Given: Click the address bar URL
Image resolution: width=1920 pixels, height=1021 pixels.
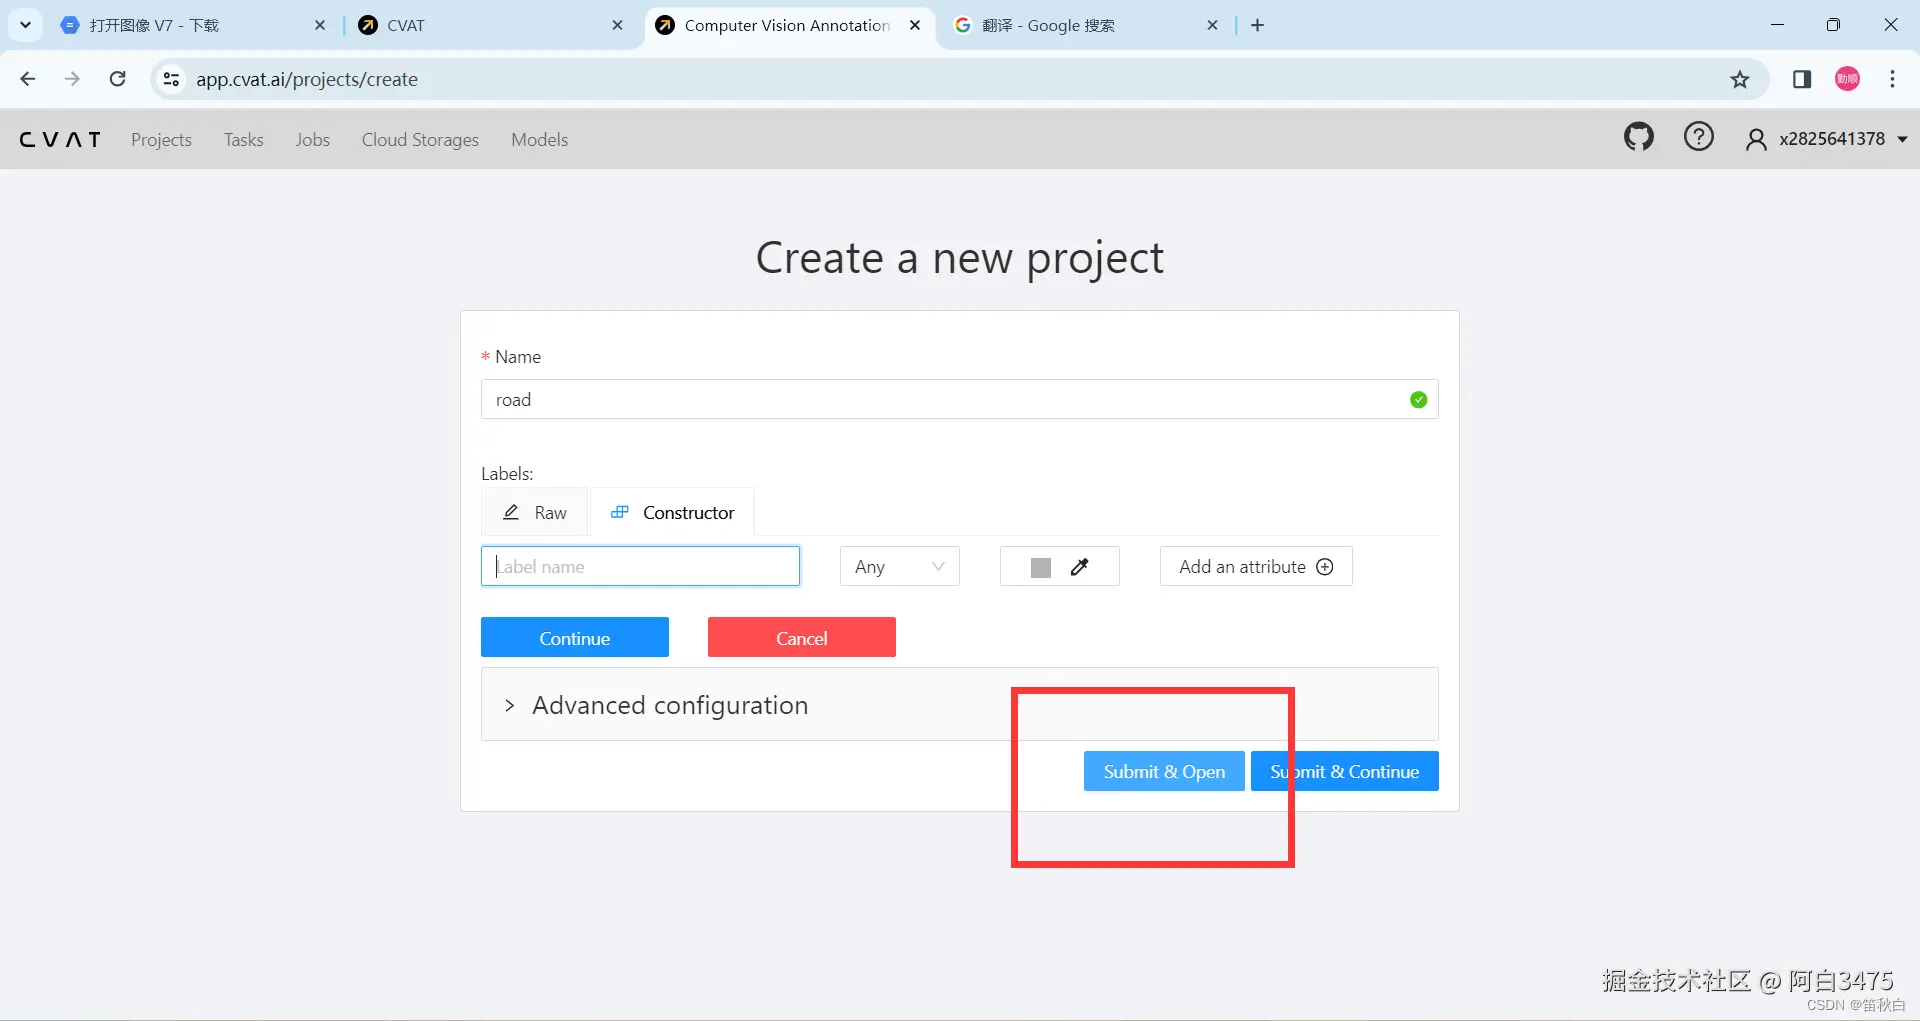Looking at the screenshot, I should pyautogui.click(x=307, y=79).
